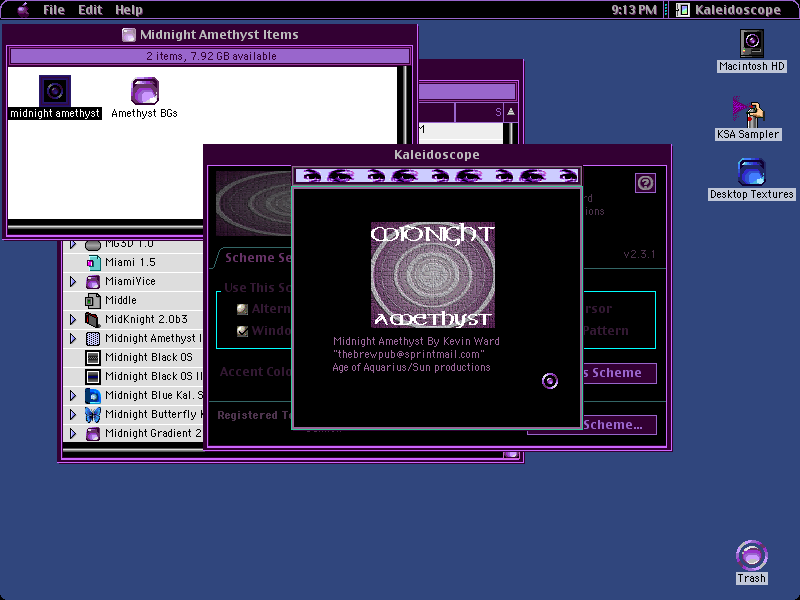Select the Amethyst BGs folder icon
Image resolution: width=800 pixels, height=600 pixels.
click(x=145, y=91)
